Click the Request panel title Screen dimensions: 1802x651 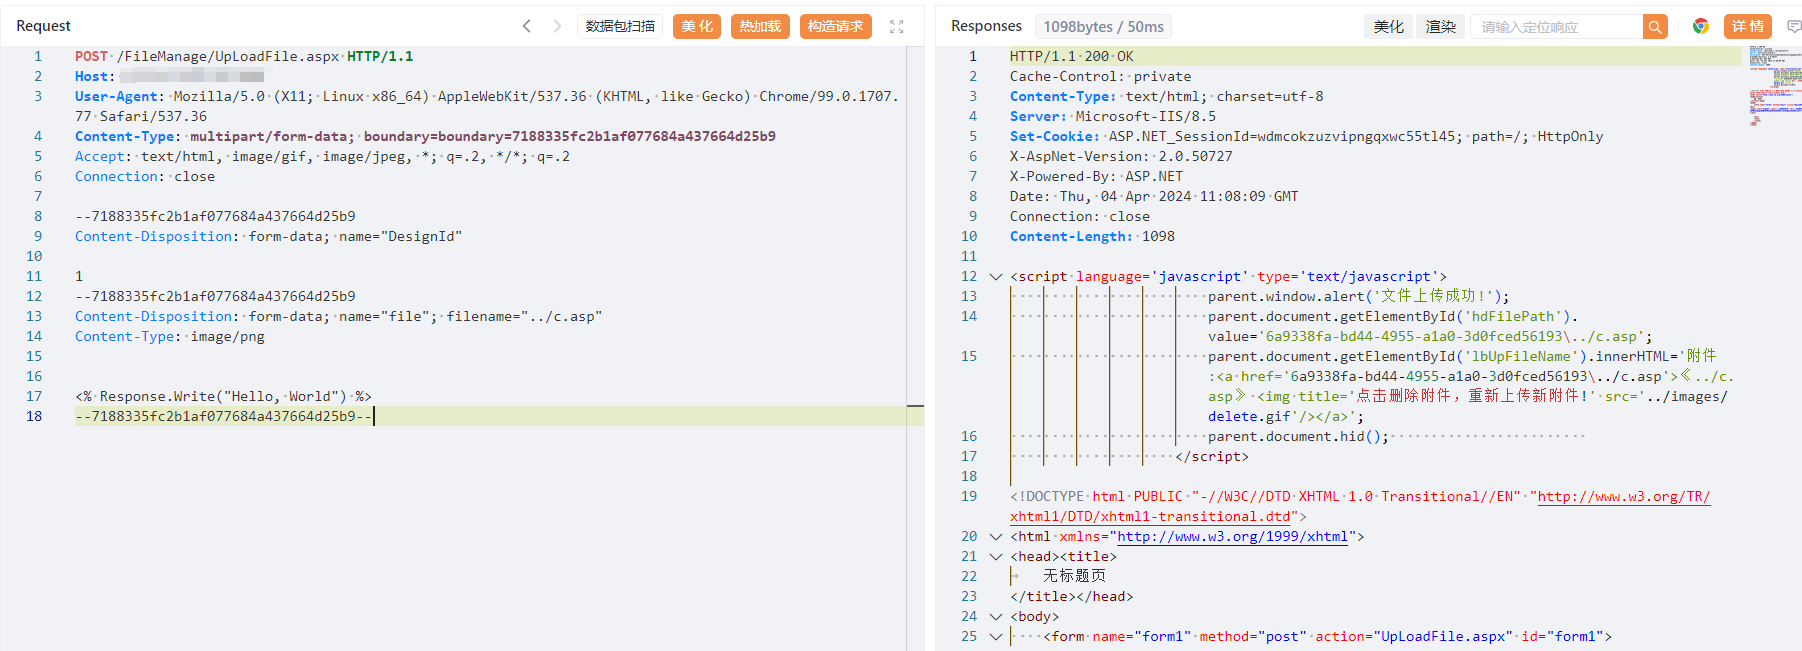(43, 26)
